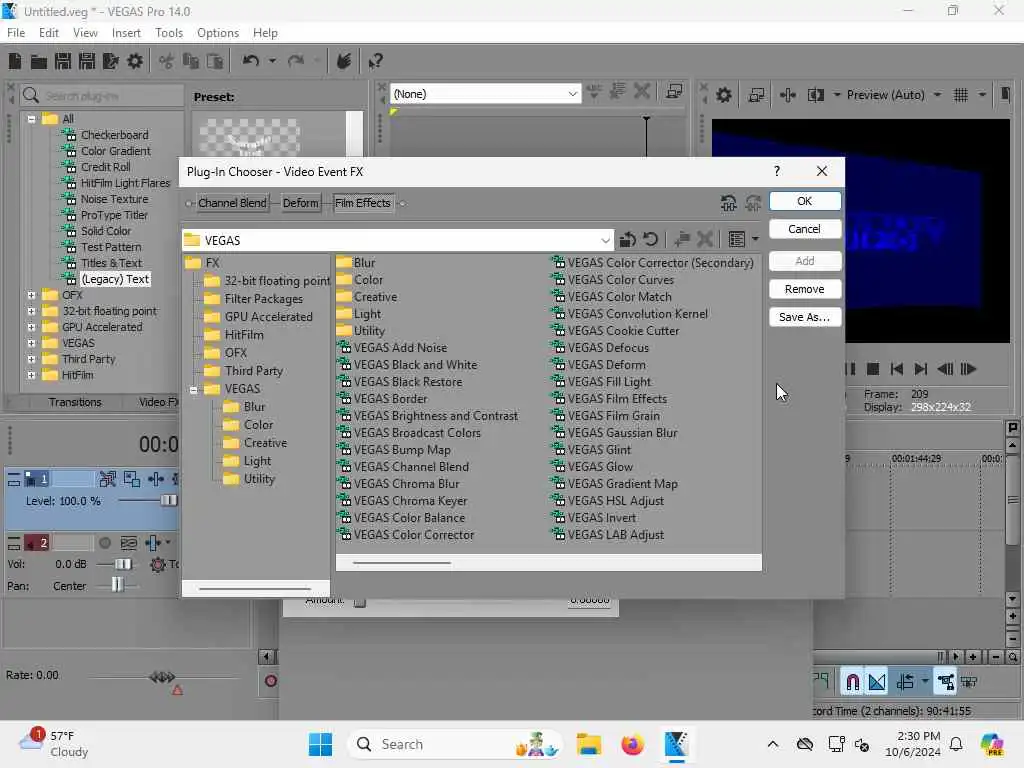Click Save As... button
Image resolution: width=1024 pixels, height=768 pixels.
tap(805, 317)
